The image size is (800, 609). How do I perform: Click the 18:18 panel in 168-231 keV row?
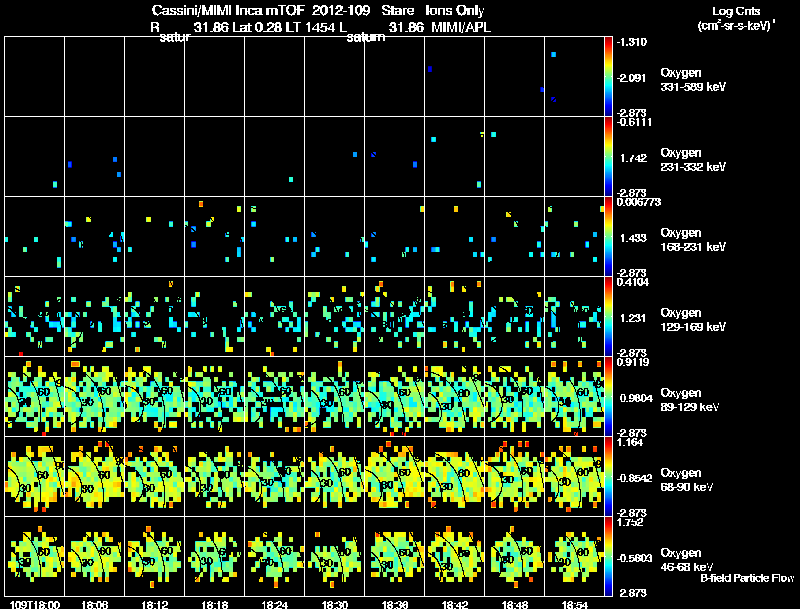pyautogui.click(x=215, y=236)
